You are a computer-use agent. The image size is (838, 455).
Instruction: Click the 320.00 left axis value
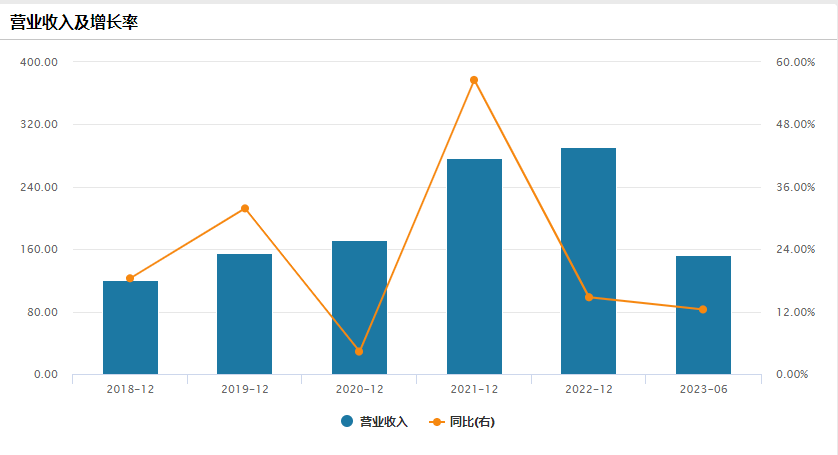click(x=39, y=124)
